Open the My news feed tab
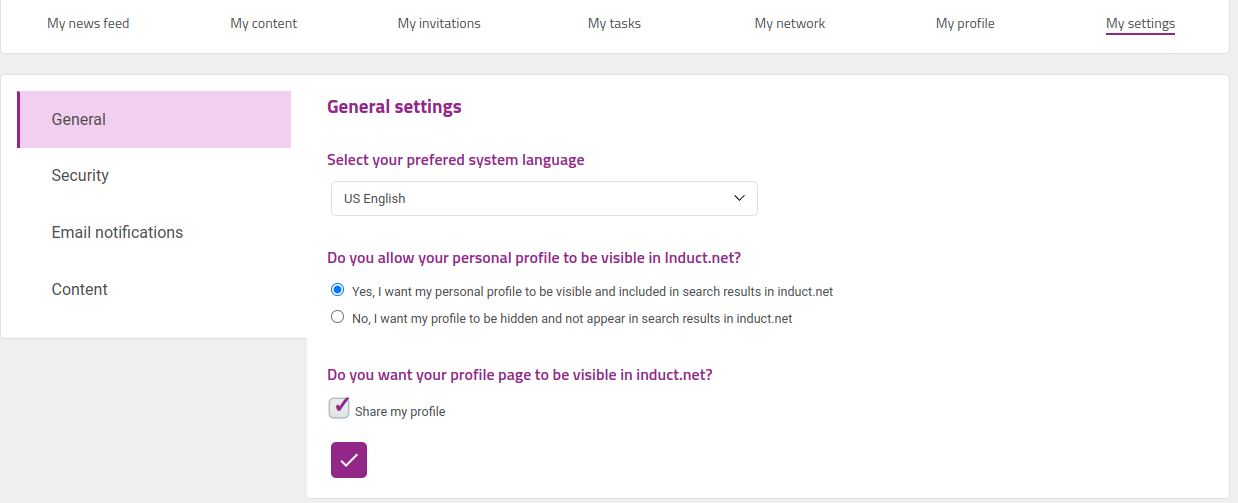1238x503 pixels. [x=88, y=23]
